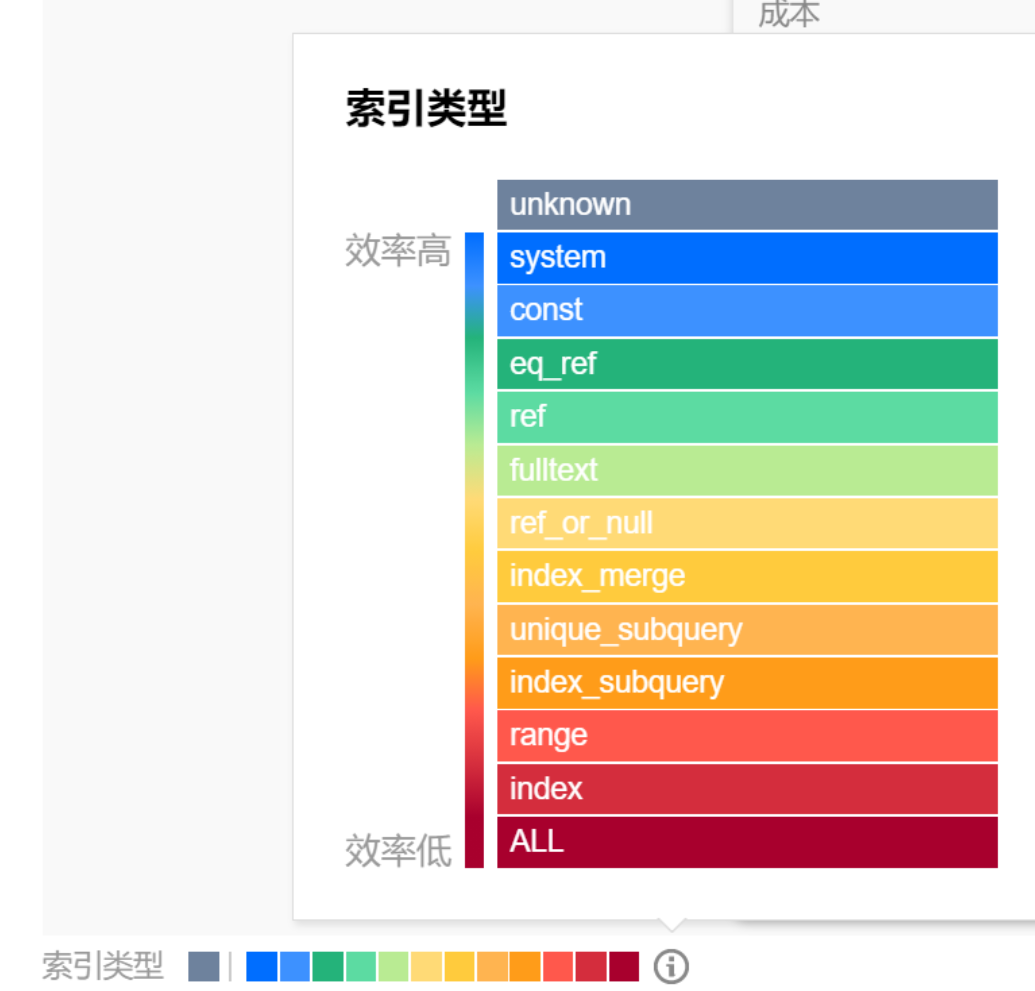
Task: Select the const entry in the popup
Action: click(x=747, y=310)
